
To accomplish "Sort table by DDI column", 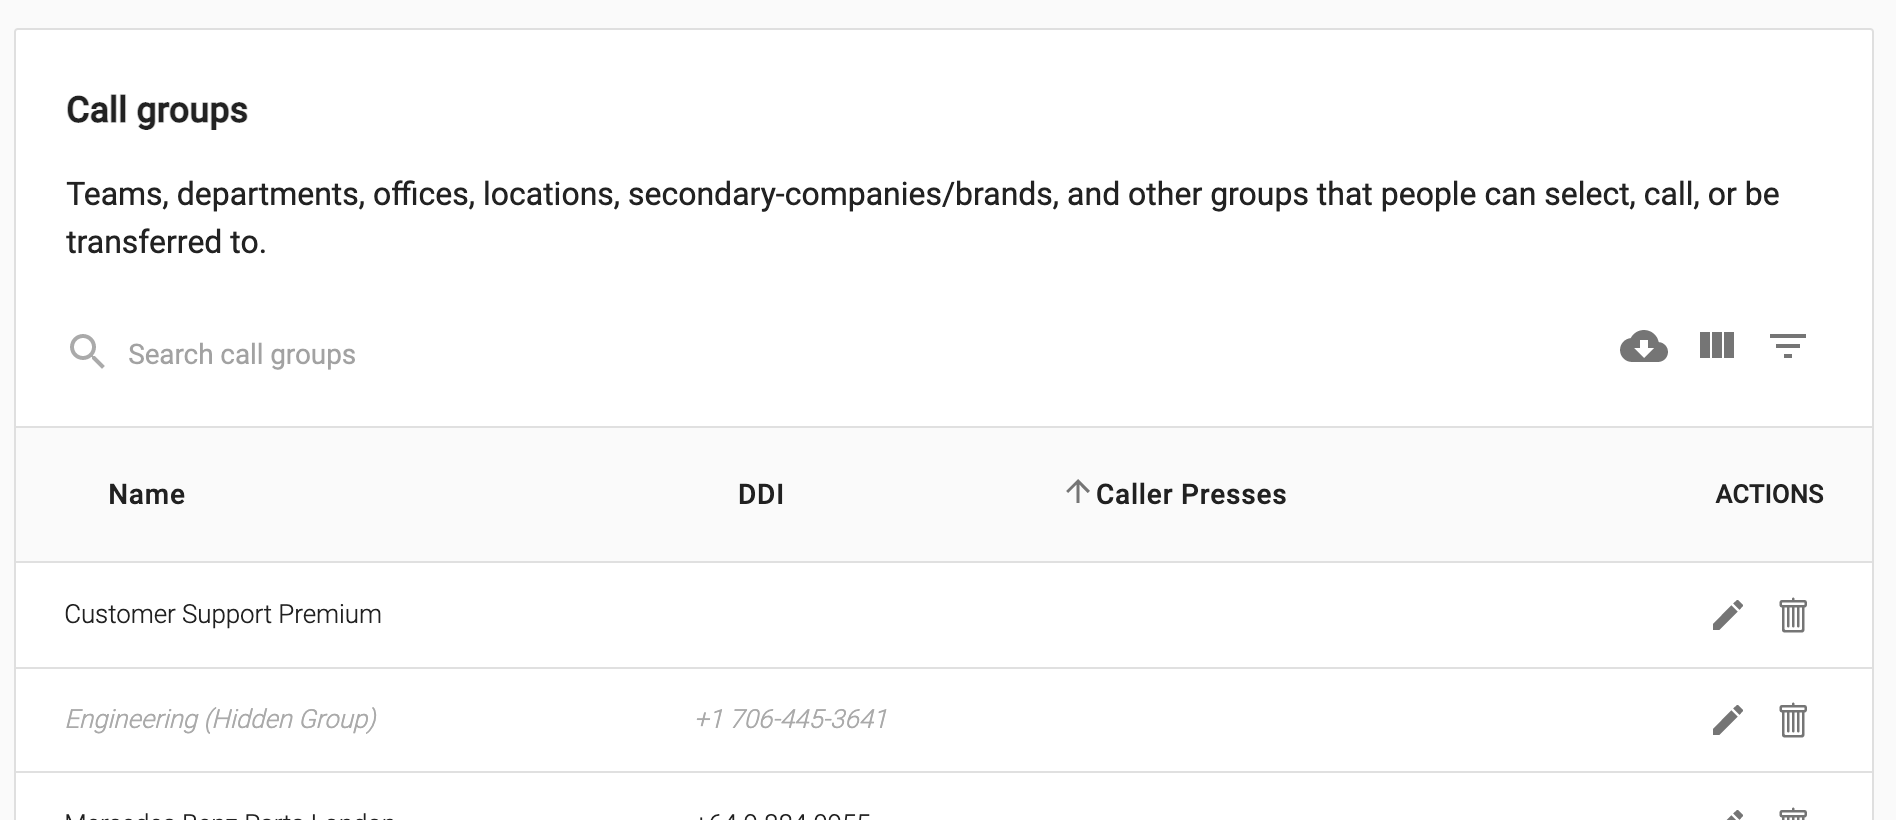I will [x=760, y=494].
